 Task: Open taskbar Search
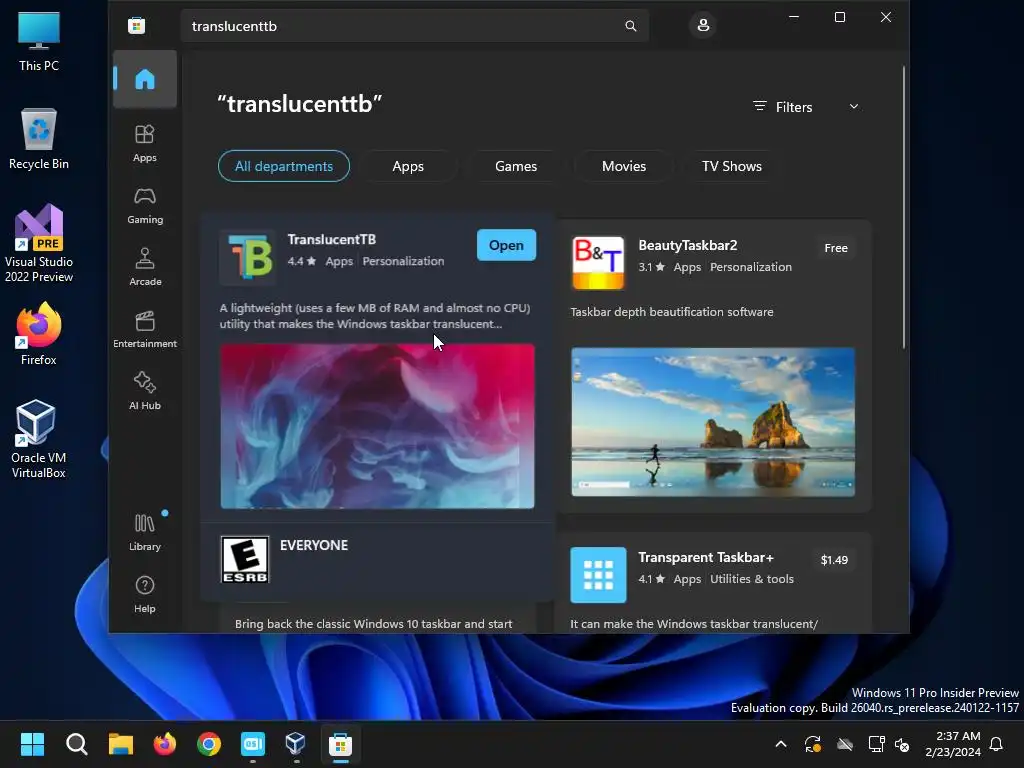[76, 744]
